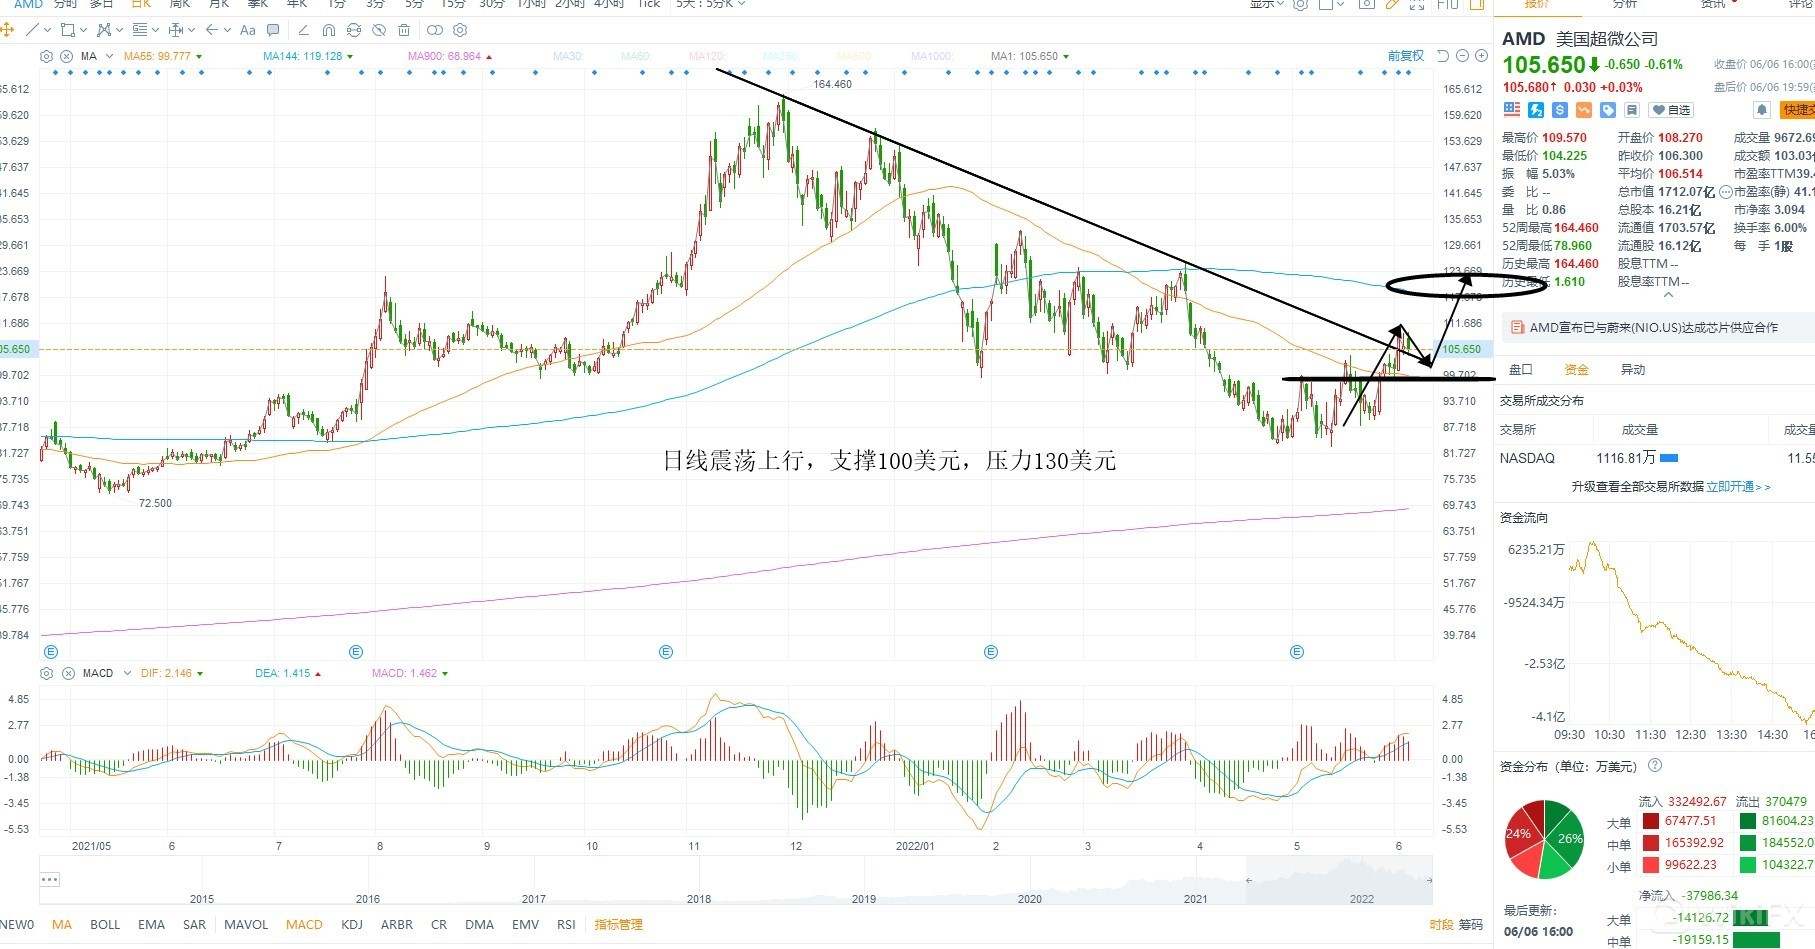Open rectangle tool dropdown arrow
The image size is (1815, 949).
tap(83, 30)
